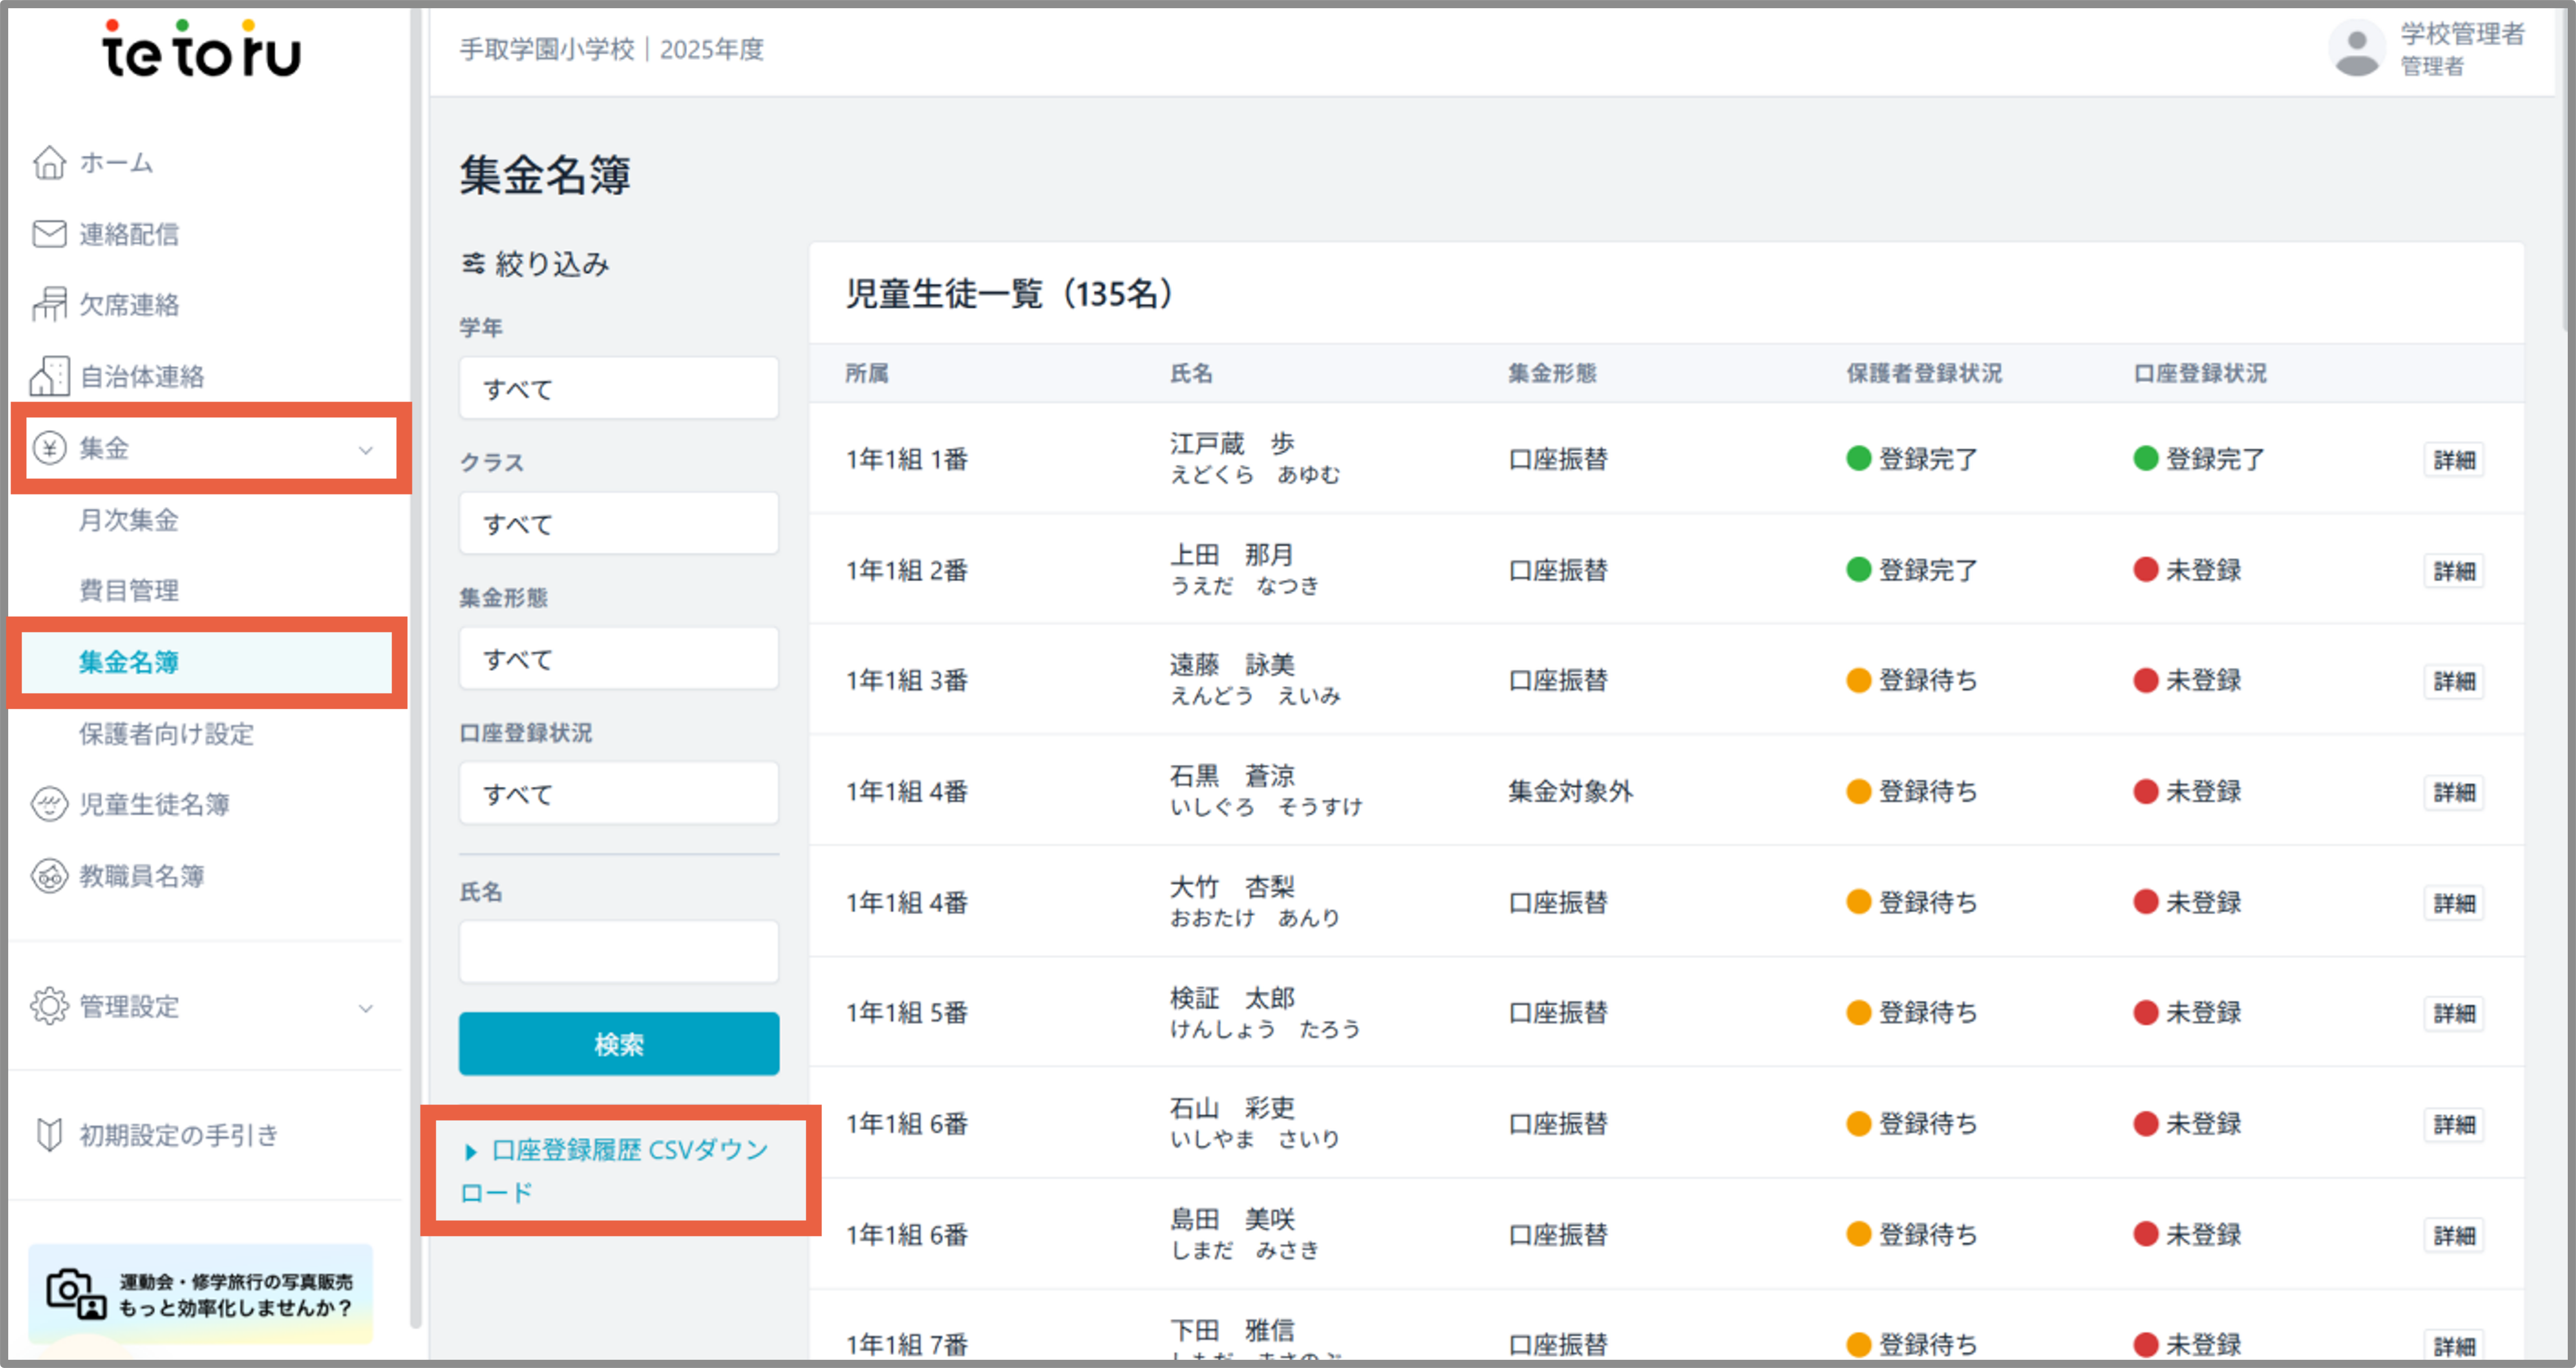Click the 管理設定 gear icon

point(49,1006)
